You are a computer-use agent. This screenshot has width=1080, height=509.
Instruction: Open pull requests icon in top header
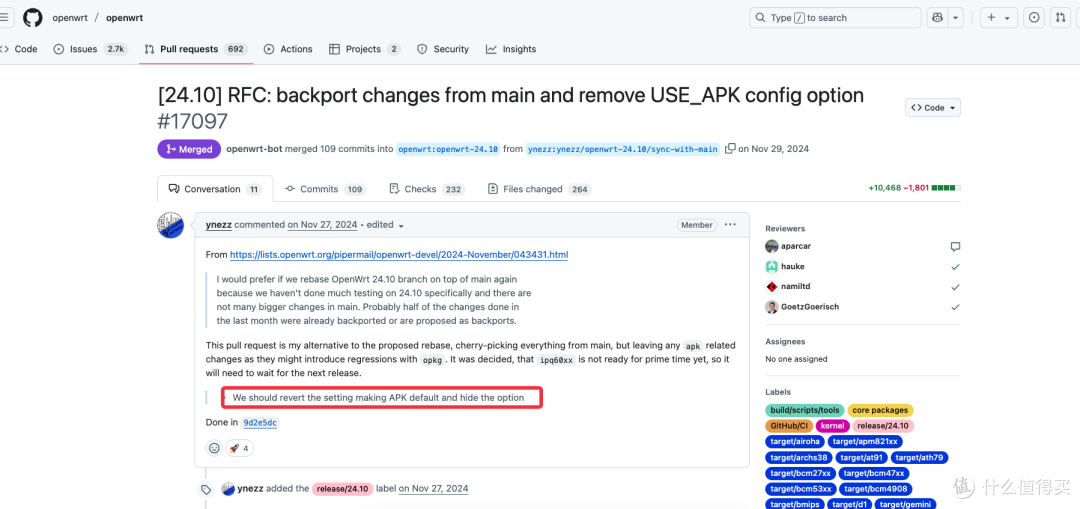1061,18
